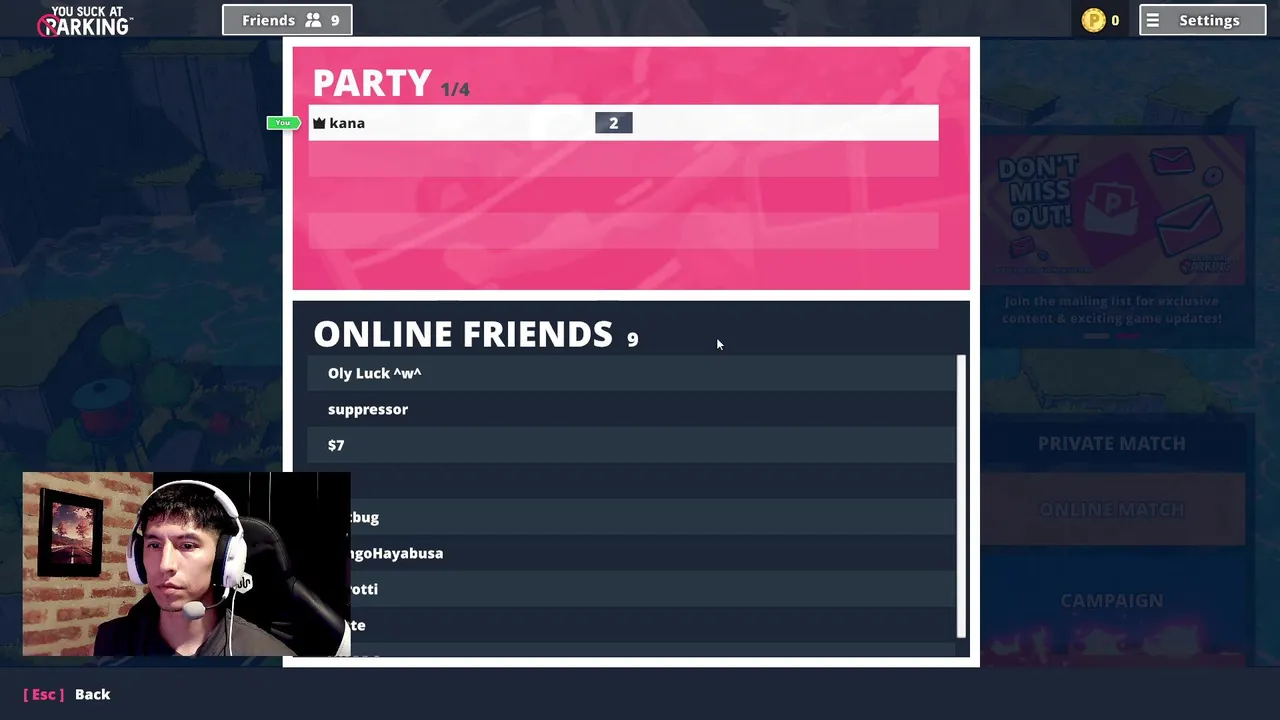Click the green You tag
Screen dimensions: 1280x720
point(283,123)
